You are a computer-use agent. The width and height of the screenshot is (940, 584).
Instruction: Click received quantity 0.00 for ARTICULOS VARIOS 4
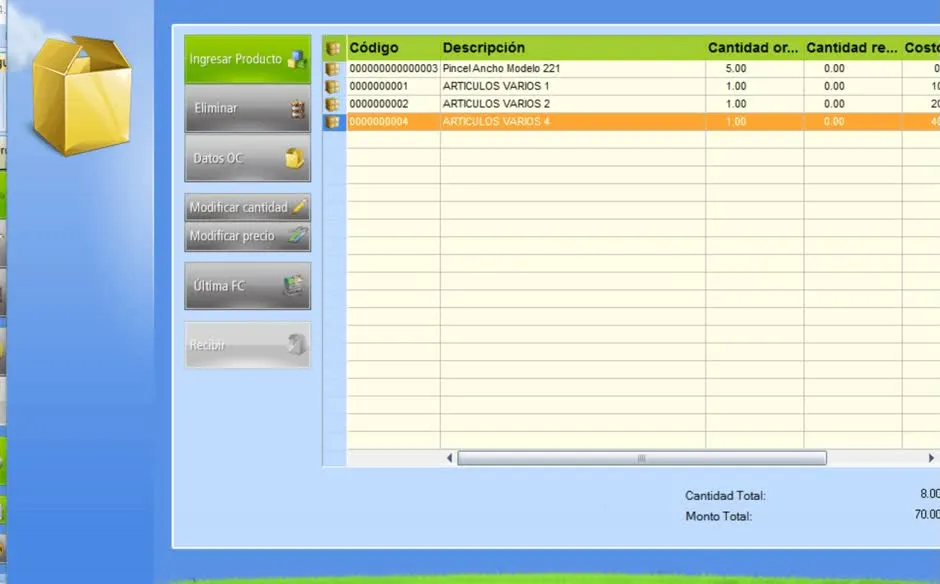click(834, 122)
